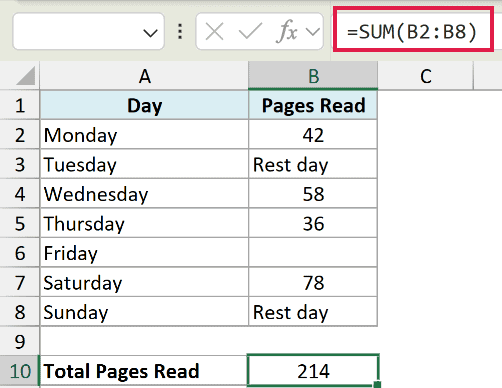Select row 9 header

click(20, 341)
